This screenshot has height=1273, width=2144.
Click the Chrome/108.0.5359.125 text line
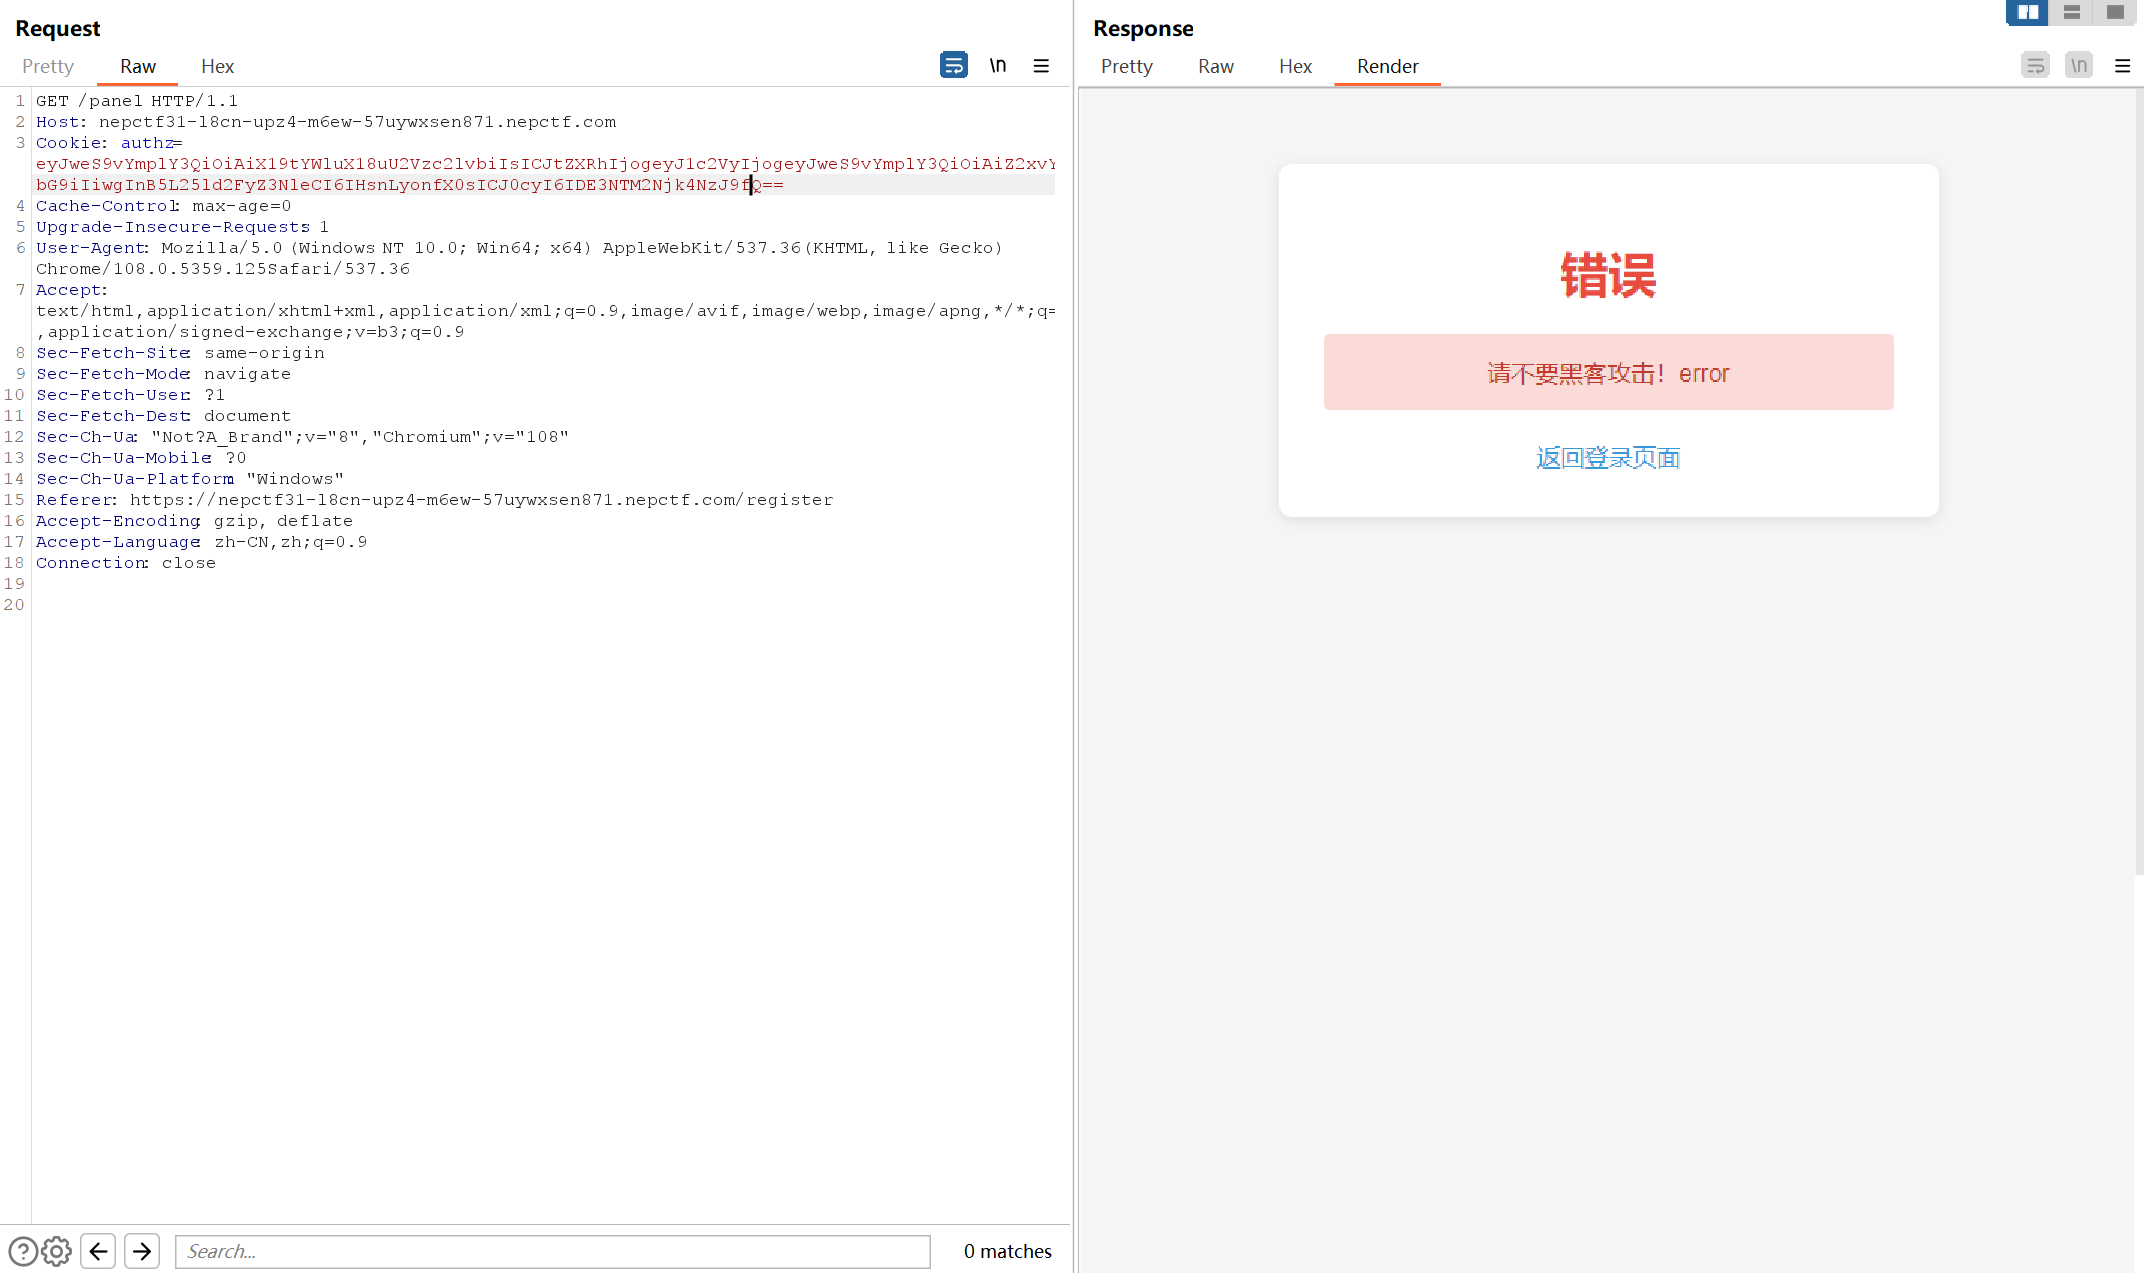click(x=223, y=269)
